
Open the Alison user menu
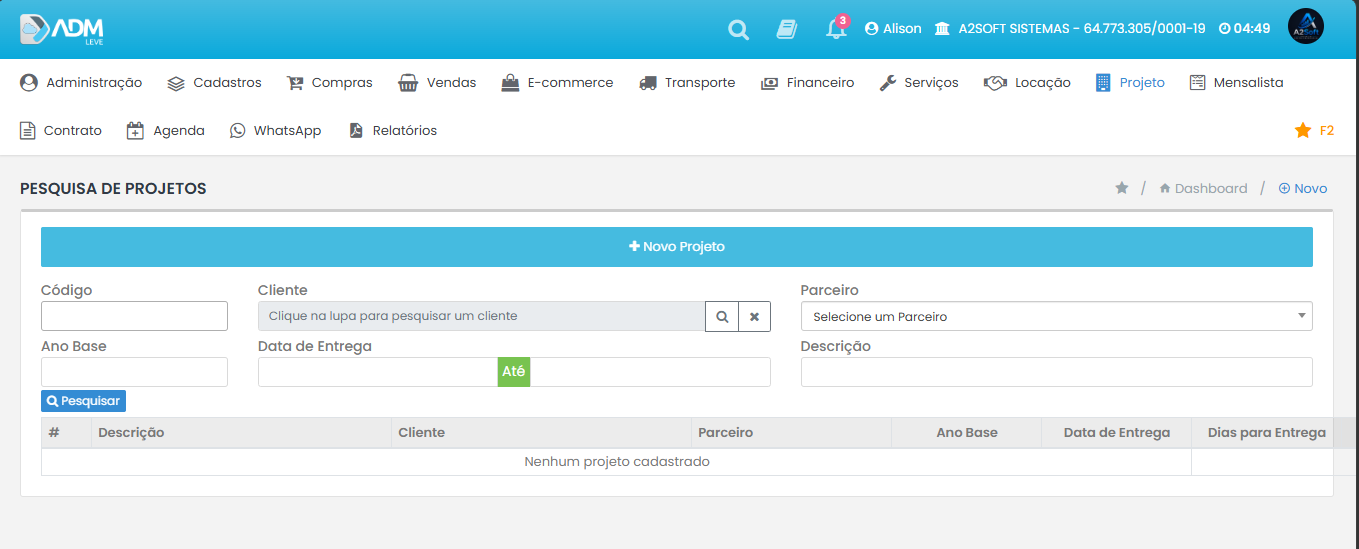click(x=893, y=29)
